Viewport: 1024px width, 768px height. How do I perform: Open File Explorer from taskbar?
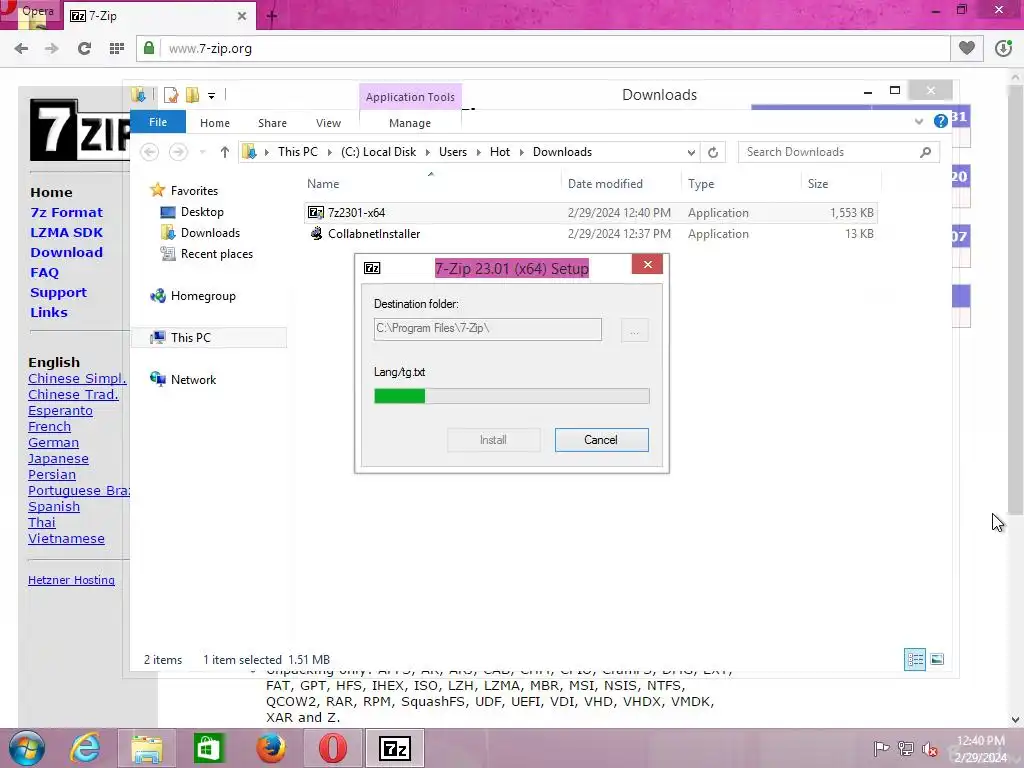(x=147, y=748)
